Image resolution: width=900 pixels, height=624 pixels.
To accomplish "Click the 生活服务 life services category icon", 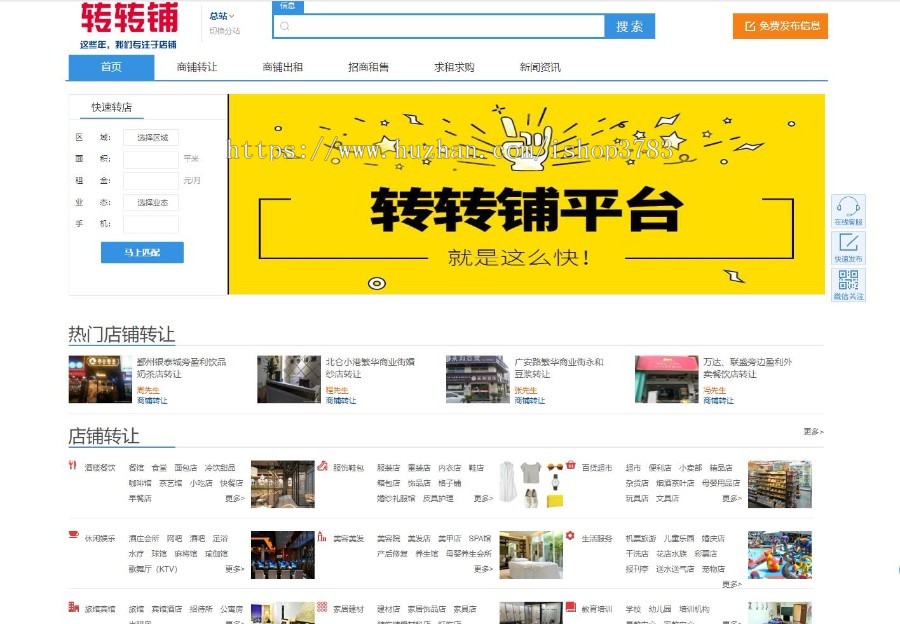I will pos(570,535).
